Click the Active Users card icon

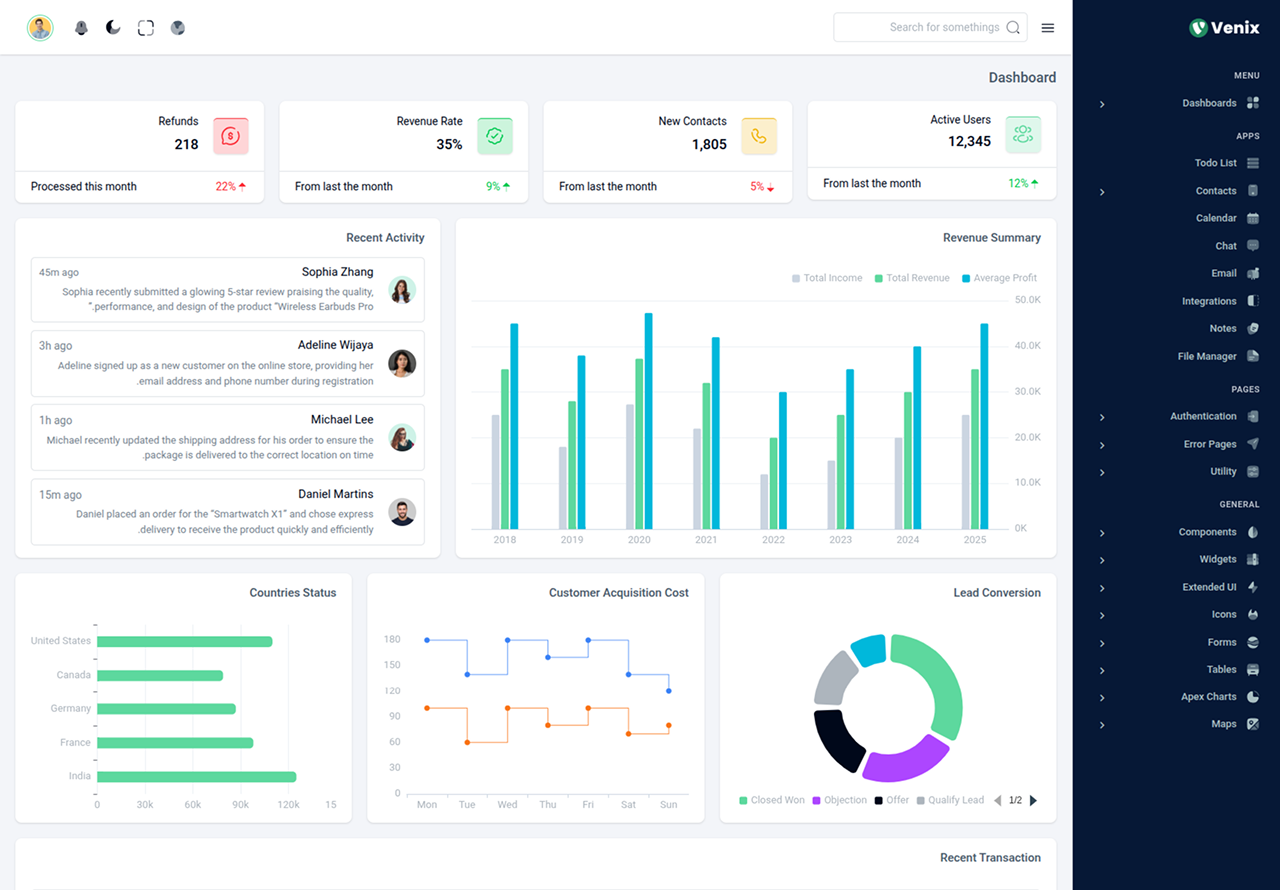[1023, 135]
